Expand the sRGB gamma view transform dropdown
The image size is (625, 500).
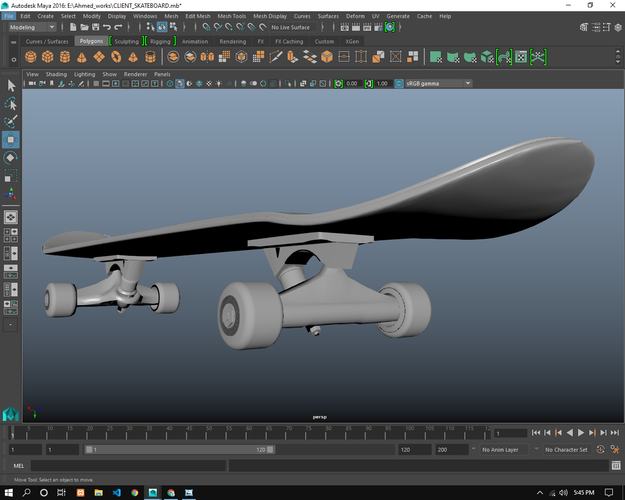[438, 83]
